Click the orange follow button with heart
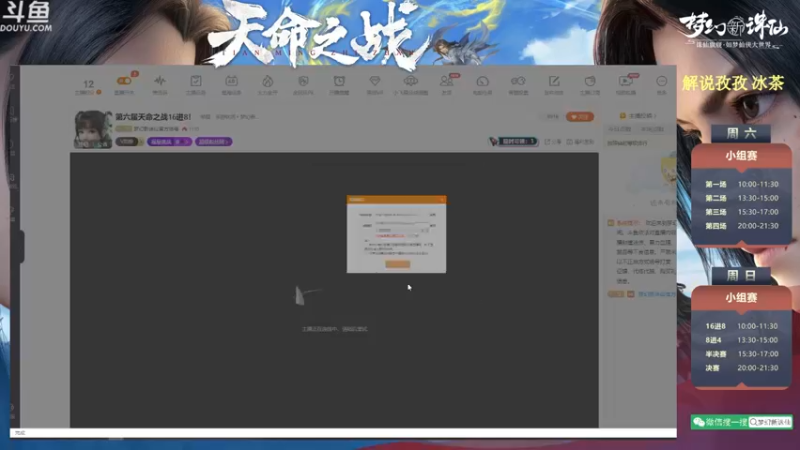This screenshot has width=800, height=450. click(580, 117)
